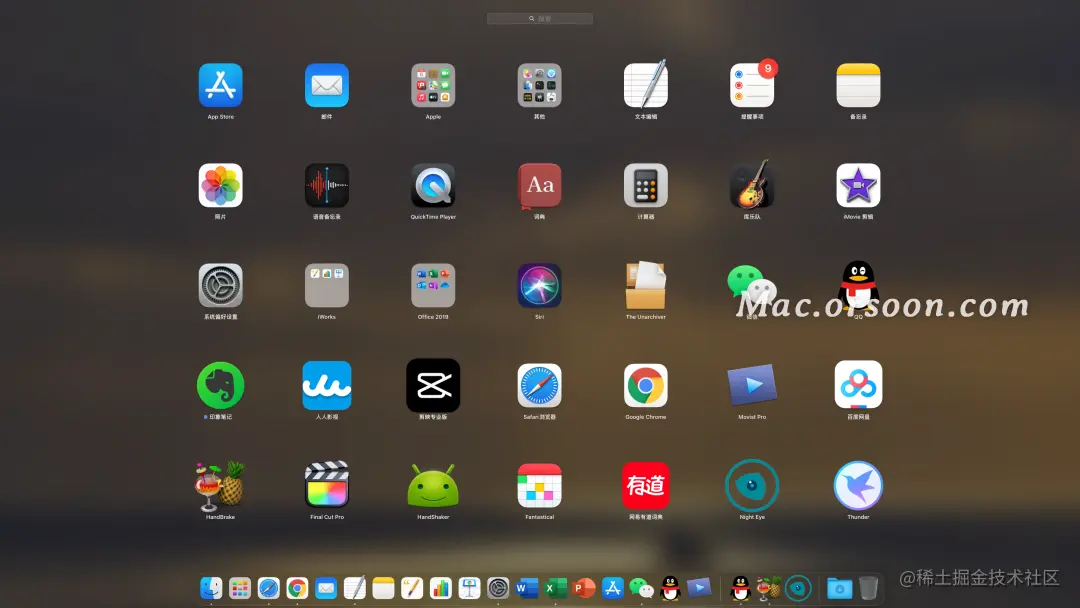Open 印象笔记 Evernote elephant app
The width and height of the screenshot is (1080, 608).
[x=220, y=386]
